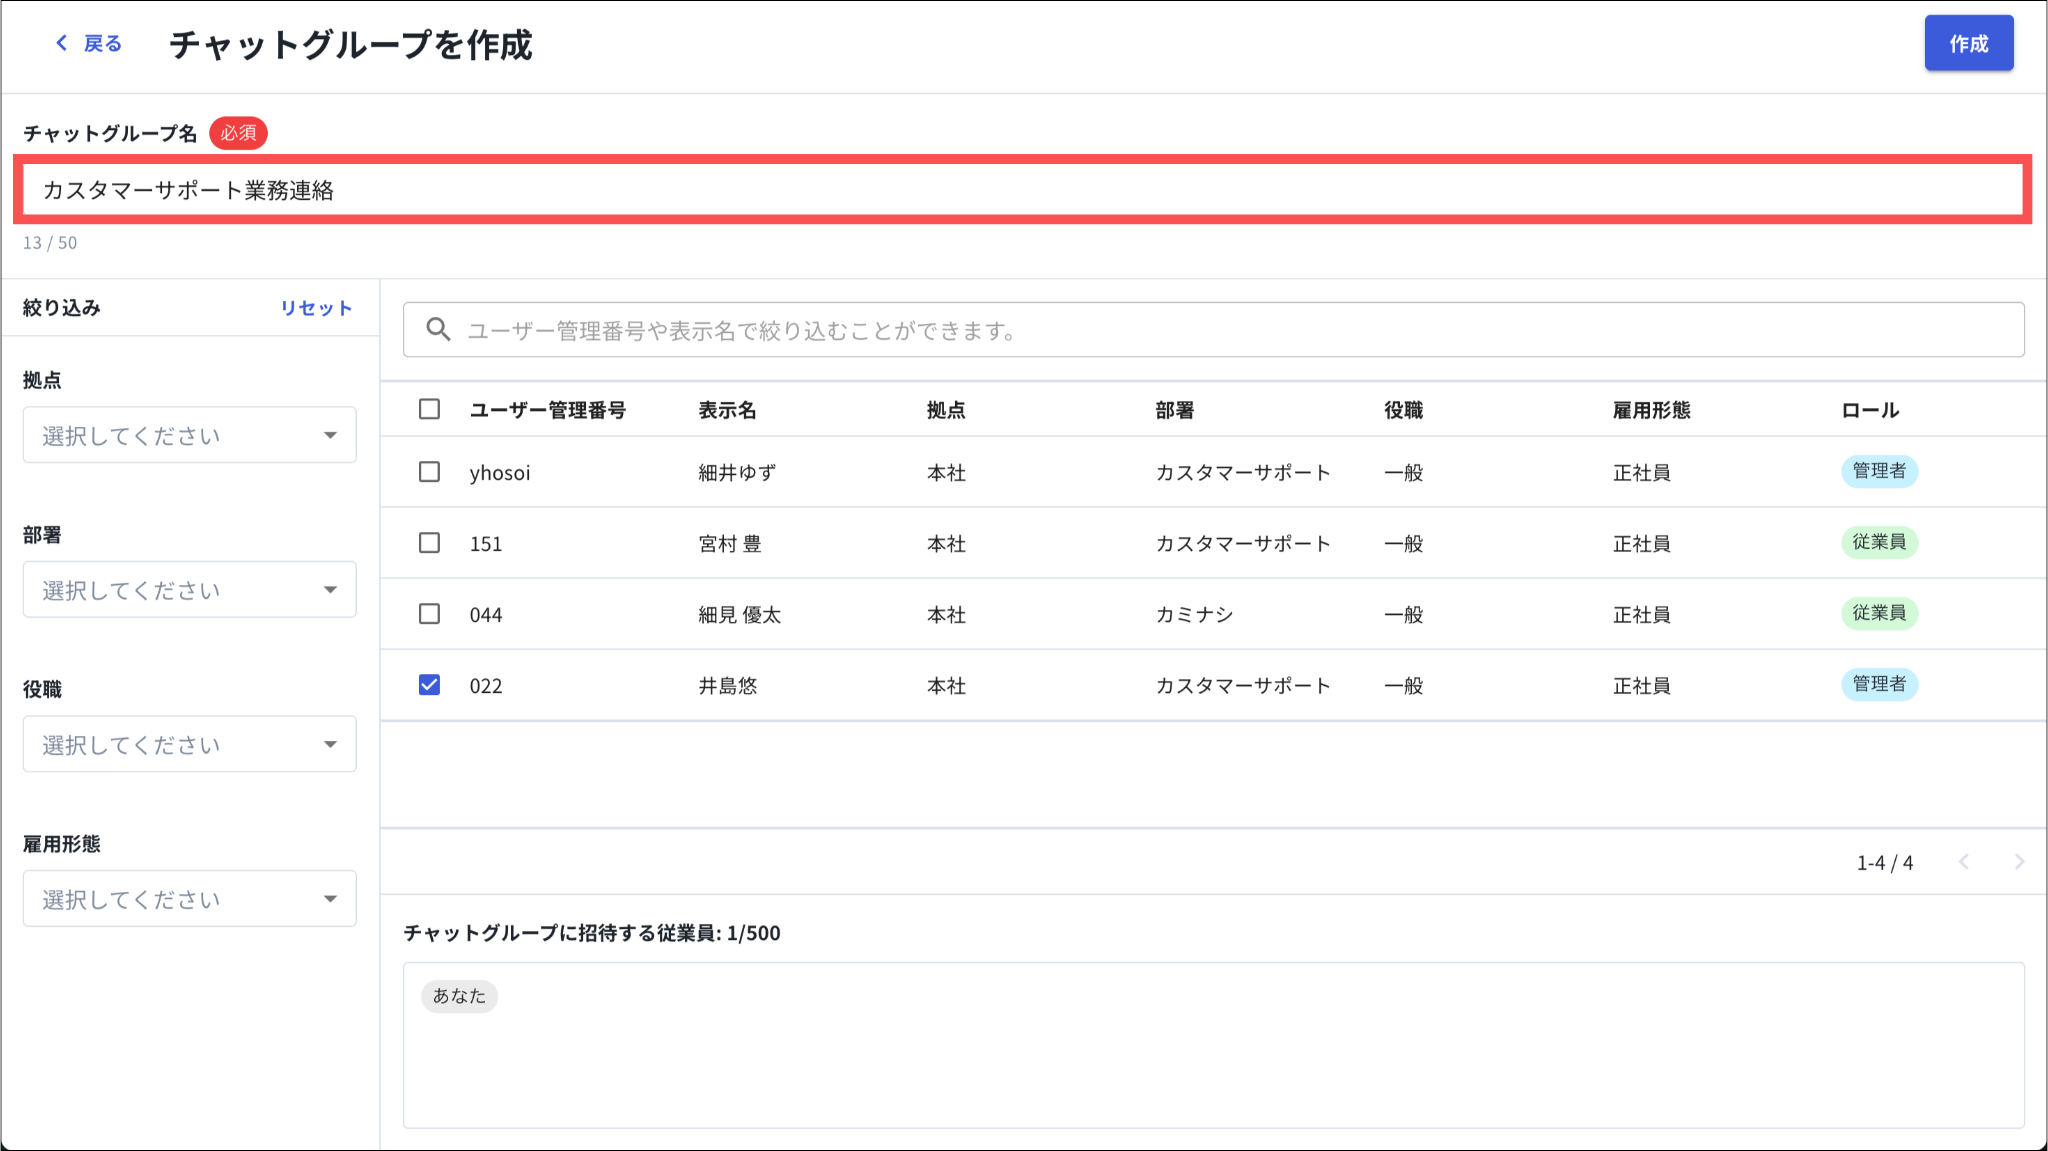
Task: Click the あなた member chip
Action: pyautogui.click(x=459, y=996)
